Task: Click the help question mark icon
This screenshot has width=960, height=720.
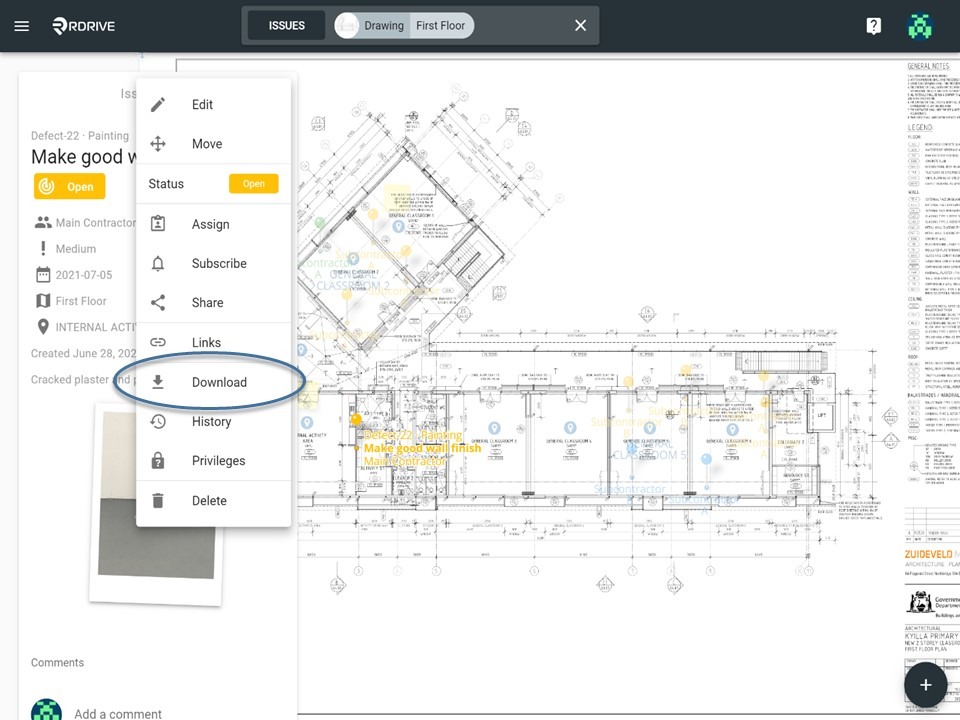Action: tap(874, 26)
